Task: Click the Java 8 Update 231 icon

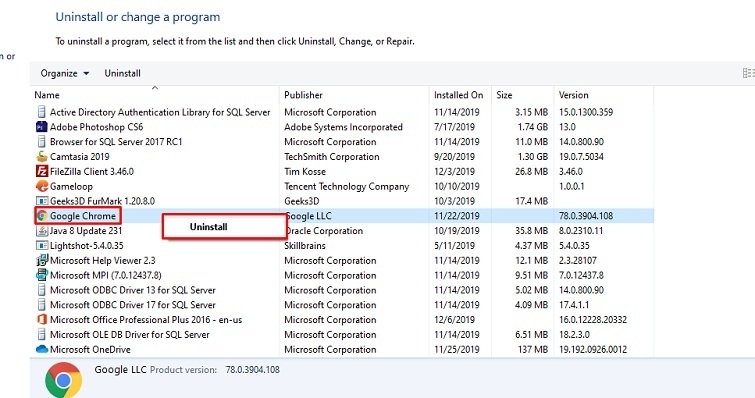Action: [42, 231]
